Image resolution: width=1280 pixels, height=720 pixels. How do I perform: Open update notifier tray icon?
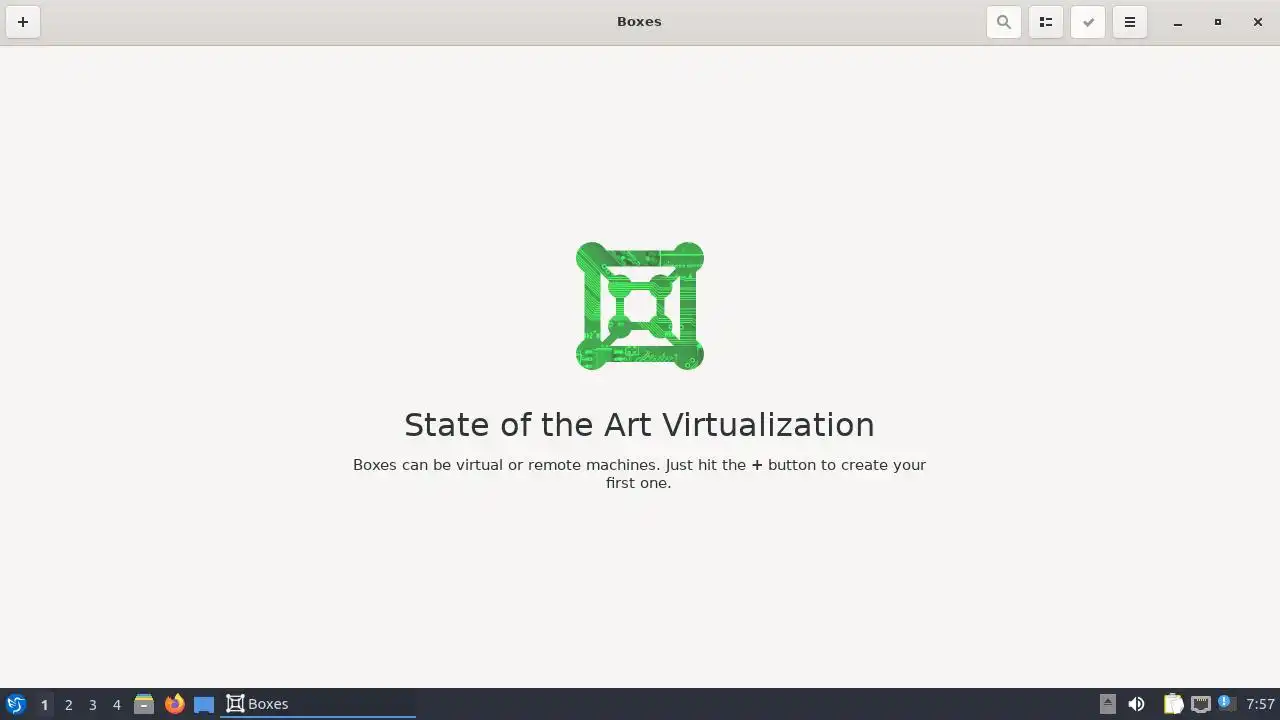1225,703
